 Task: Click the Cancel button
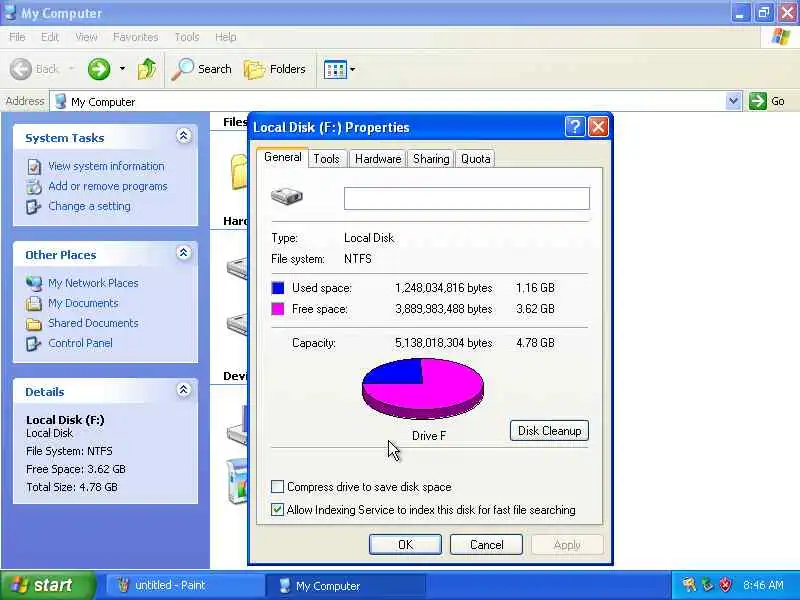coord(486,544)
